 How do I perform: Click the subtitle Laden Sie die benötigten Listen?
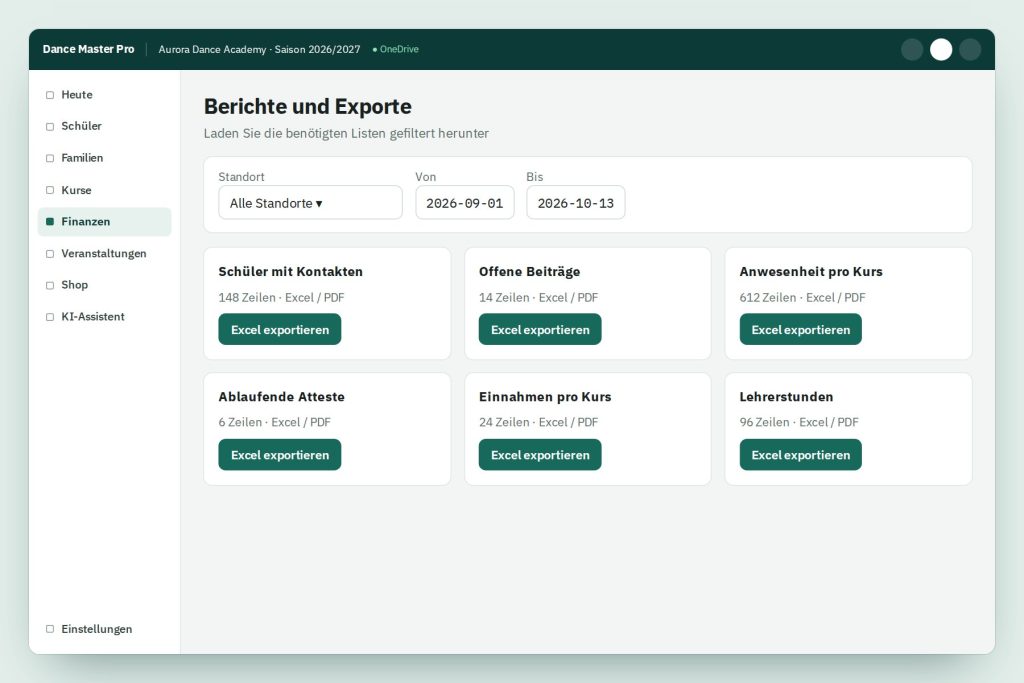tap(346, 134)
